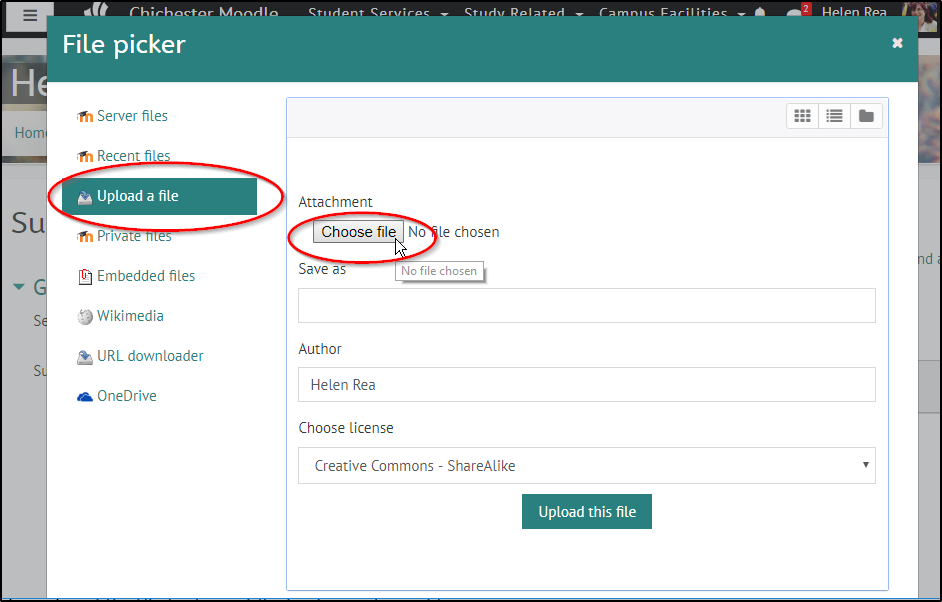The image size is (942, 602).
Task: Switch to list display view
Action: pos(834,115)
